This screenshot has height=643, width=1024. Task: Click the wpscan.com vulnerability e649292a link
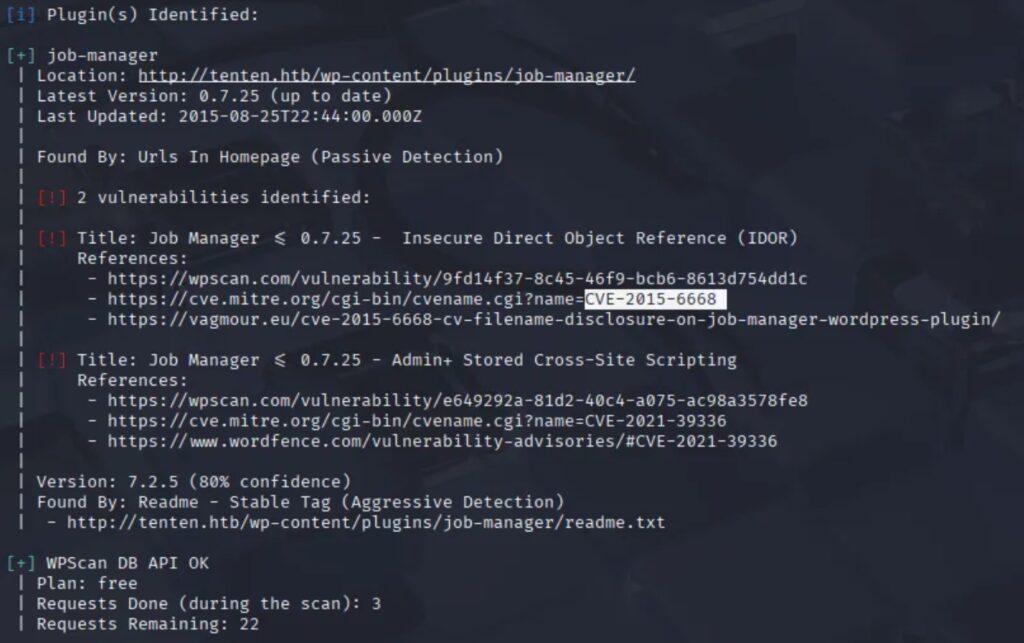click(x=457, y=400)
